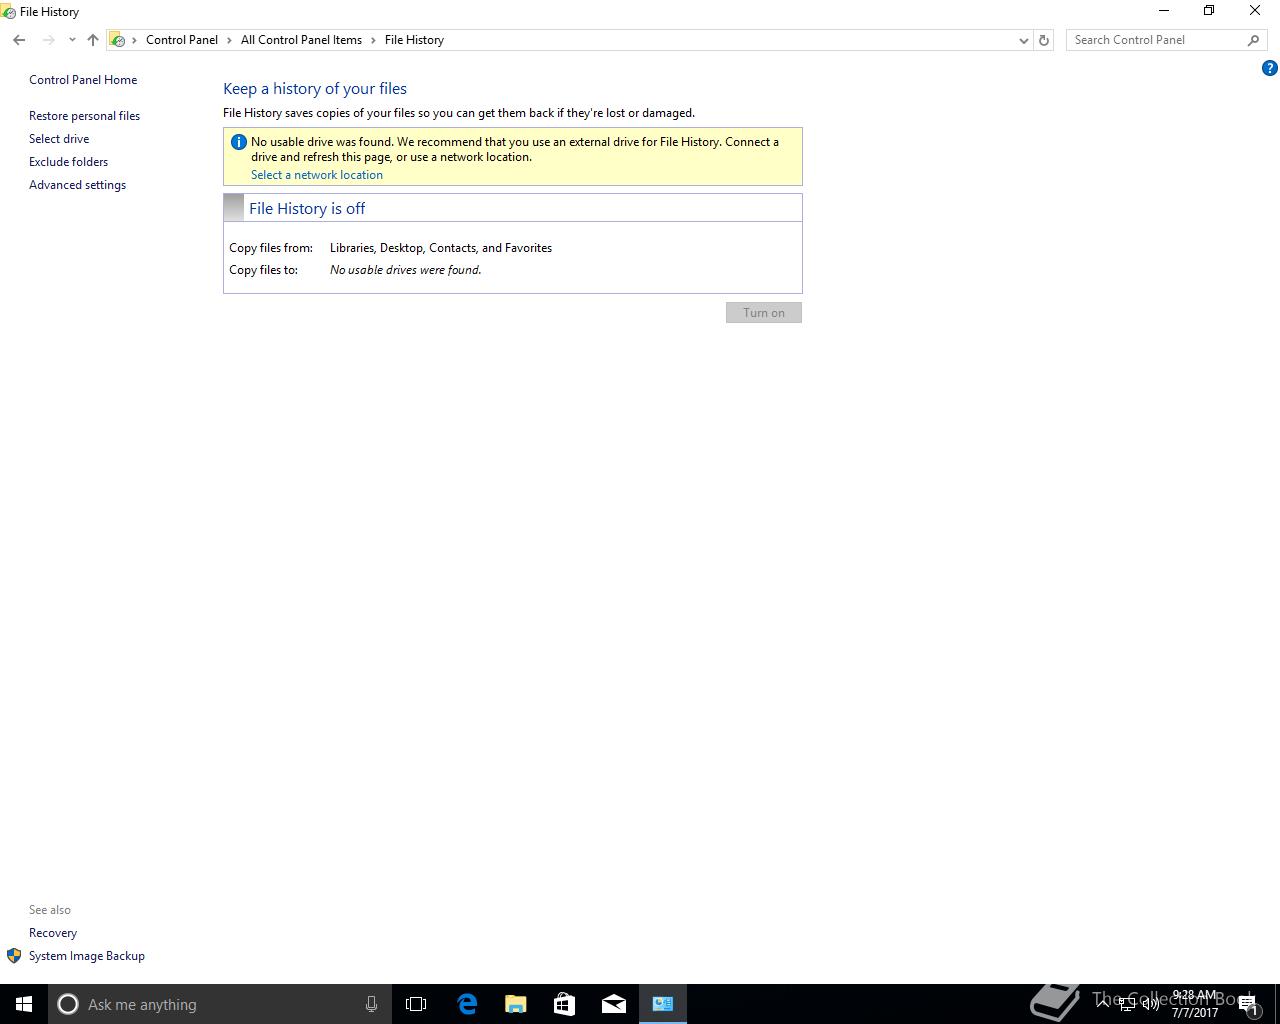
Task: Open File Explorer from taskbar
Action: click(515, 1004)
